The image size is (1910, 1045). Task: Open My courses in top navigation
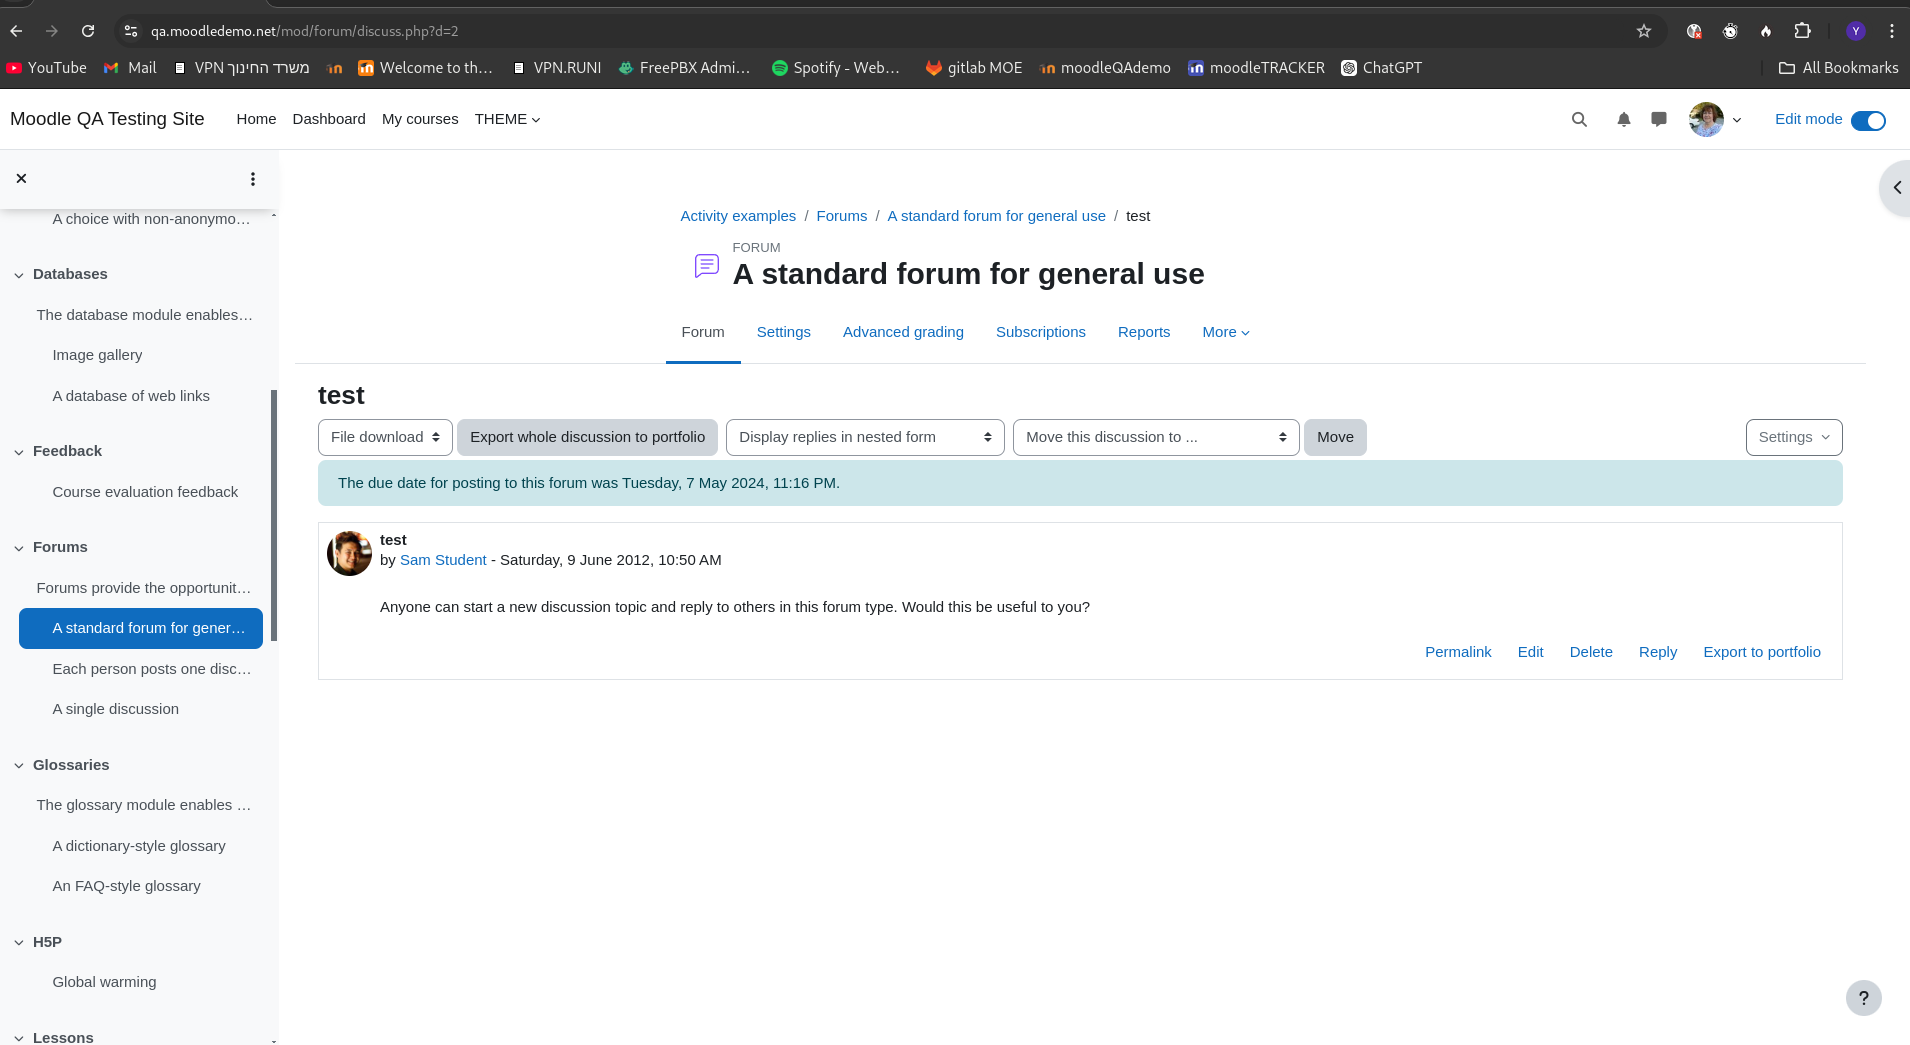(420, 119)
